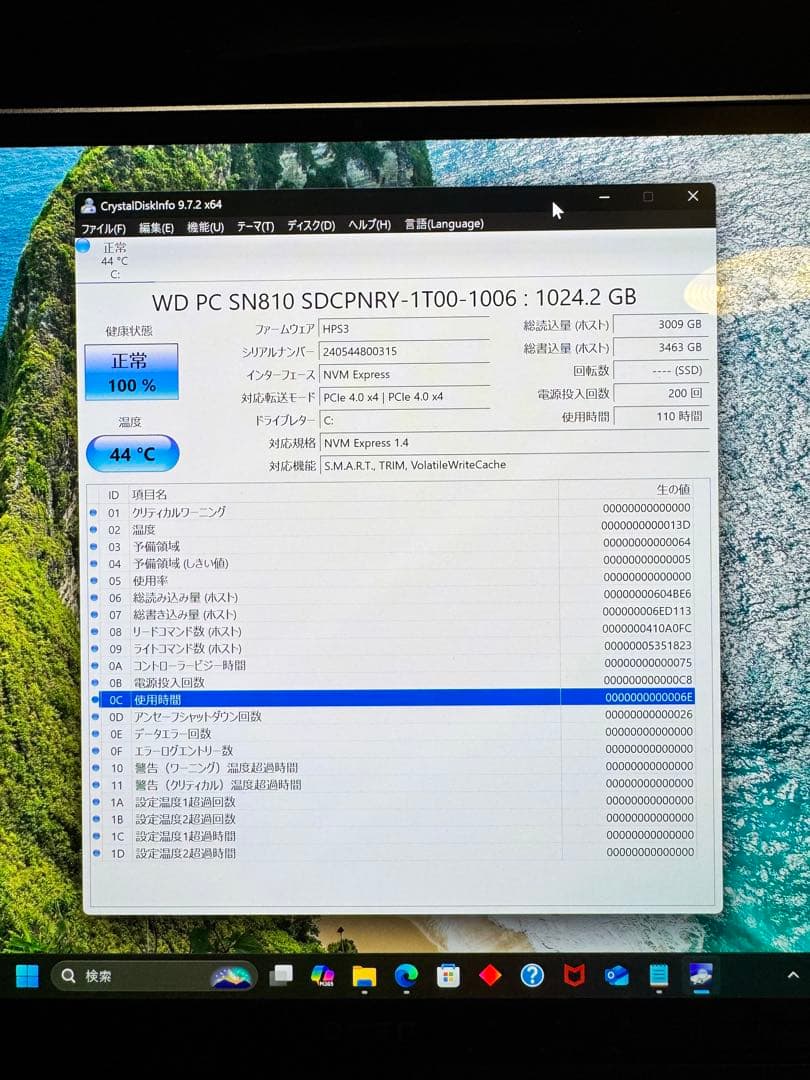The height and width of the screenshot is (1080, 810).
Task: Open the 機能 menu
Action: (204, 224)
